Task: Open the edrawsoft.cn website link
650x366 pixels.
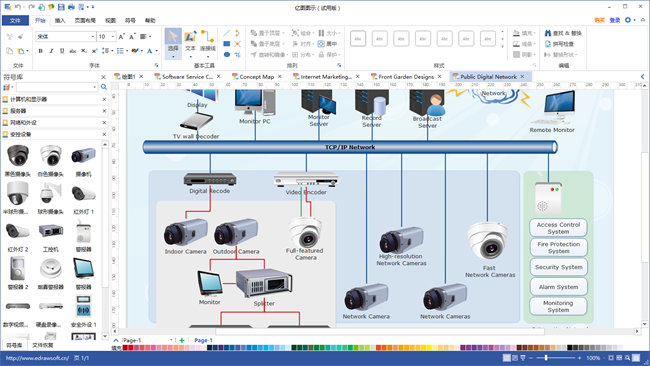Action: click(37, 358)
